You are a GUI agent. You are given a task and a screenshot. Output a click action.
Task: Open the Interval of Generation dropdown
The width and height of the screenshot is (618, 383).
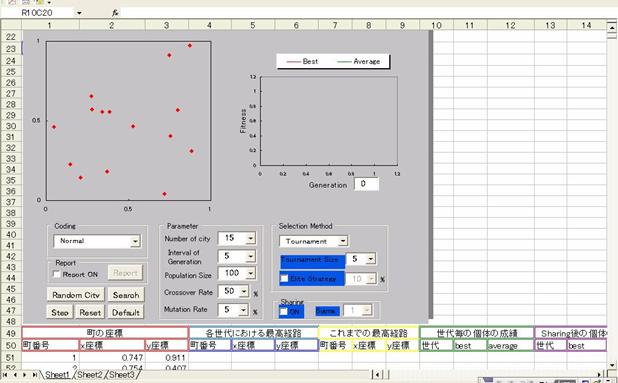point(251,257)
